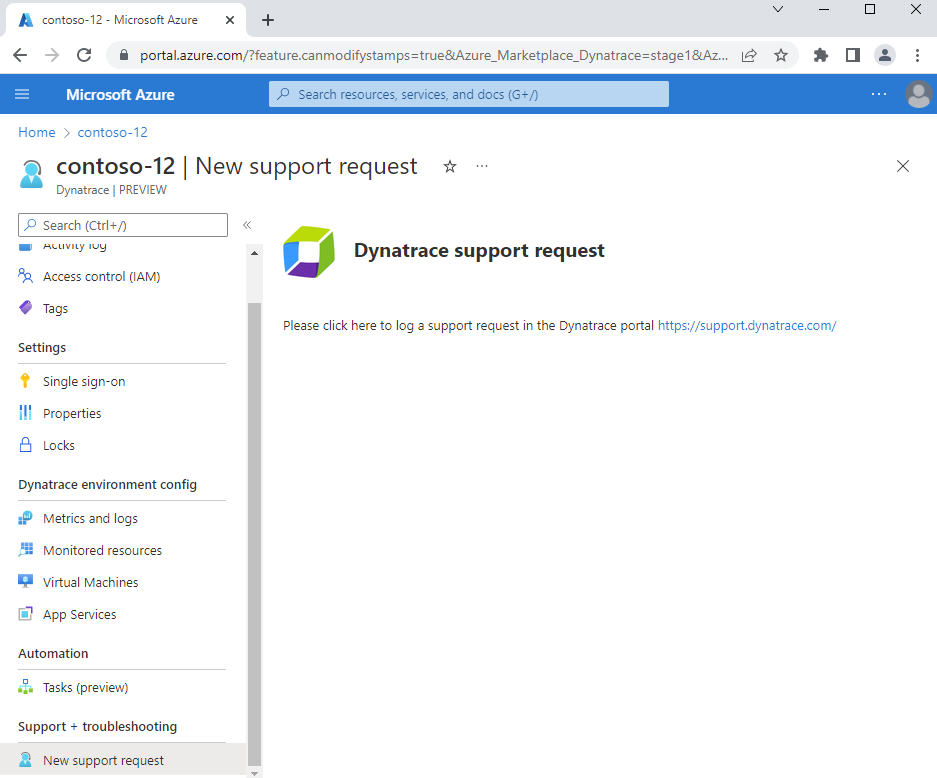
Task: Close the New support request blade
Action: [x=902, y=166]
